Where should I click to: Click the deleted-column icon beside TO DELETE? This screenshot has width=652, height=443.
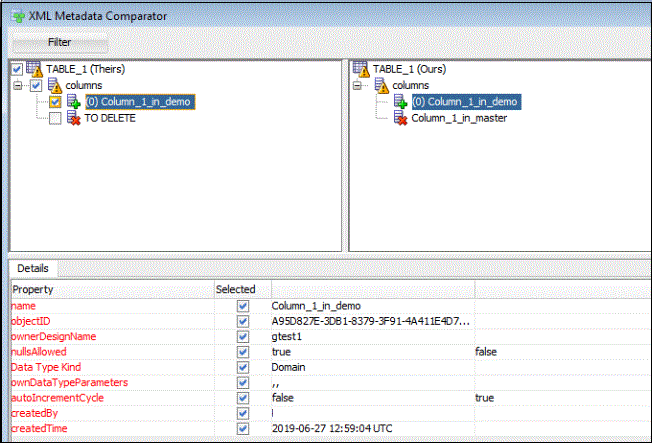pyautogui.click(x=74, y=118)
